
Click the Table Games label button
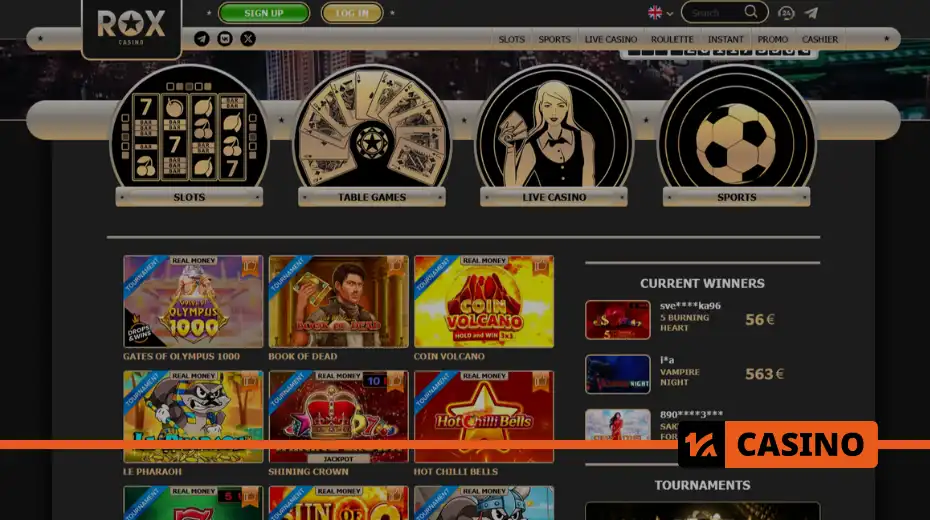point(372,197)
